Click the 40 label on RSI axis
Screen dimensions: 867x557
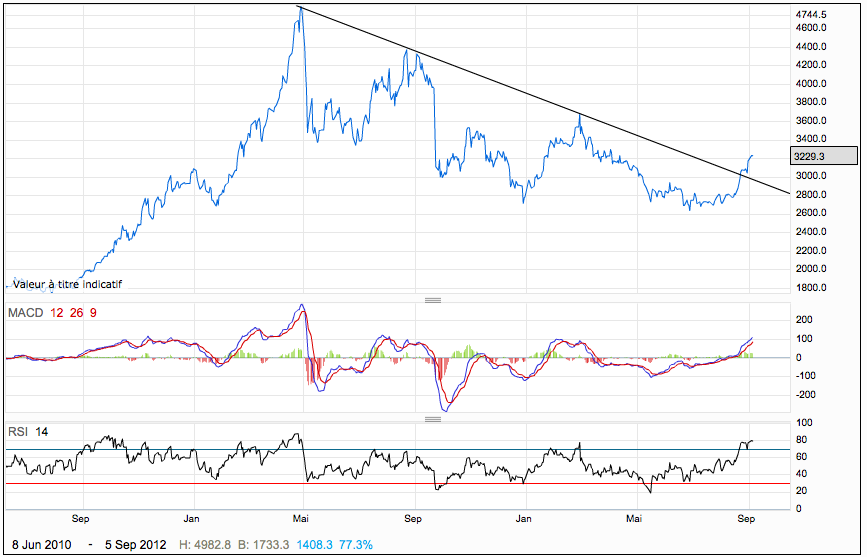pyautogui.click(x=801, y=474)
